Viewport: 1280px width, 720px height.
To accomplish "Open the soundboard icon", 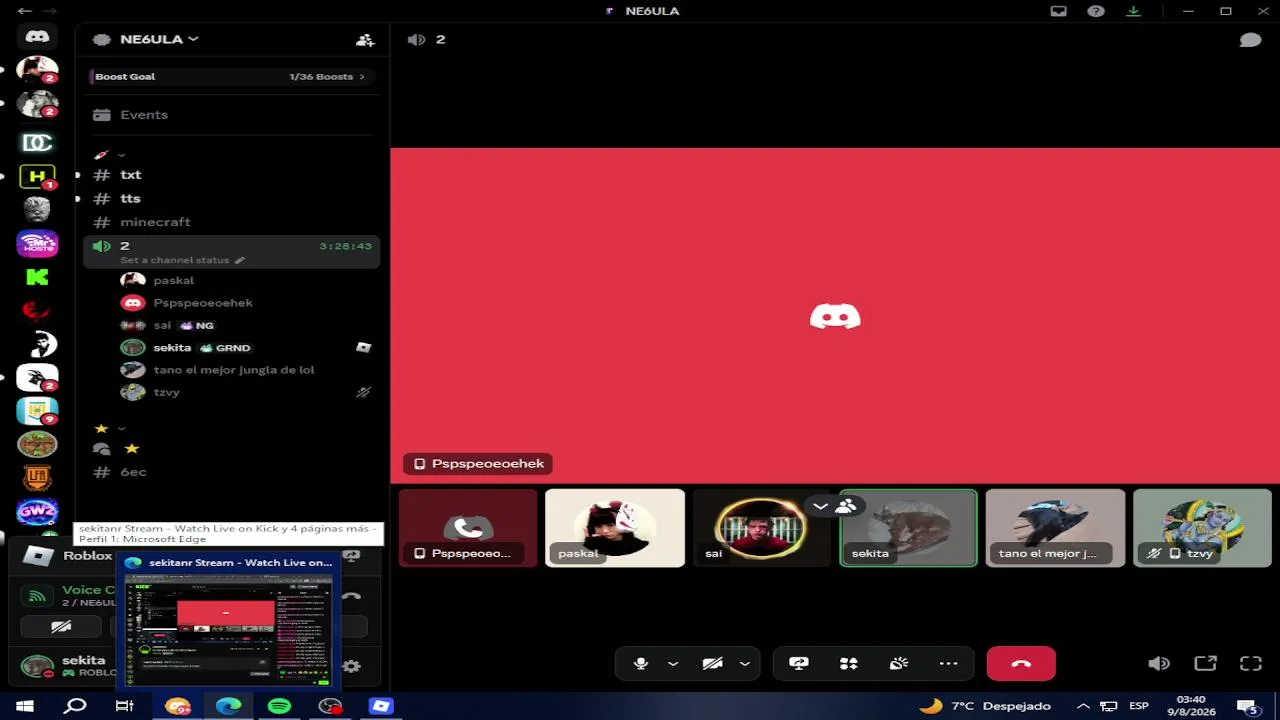I will click(x=898, y=663).
